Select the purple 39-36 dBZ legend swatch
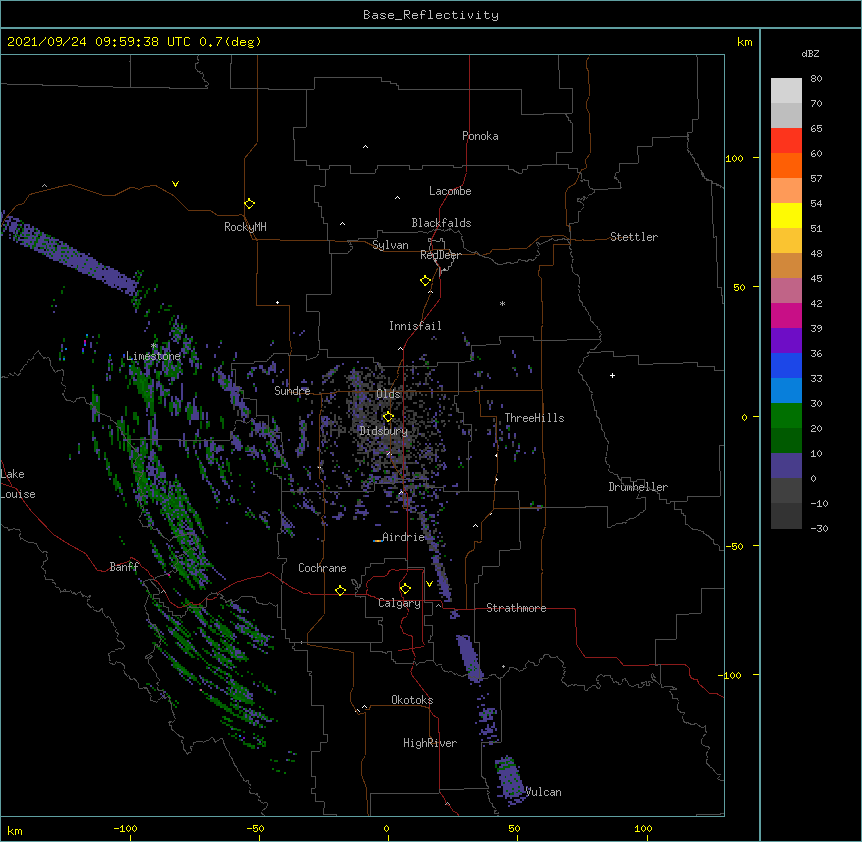This screenshot has height=842, width=862. (x=786, y=341)
